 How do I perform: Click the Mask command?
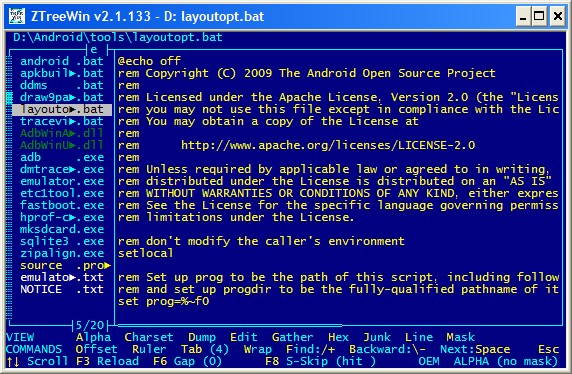click(x=460, y=337)
